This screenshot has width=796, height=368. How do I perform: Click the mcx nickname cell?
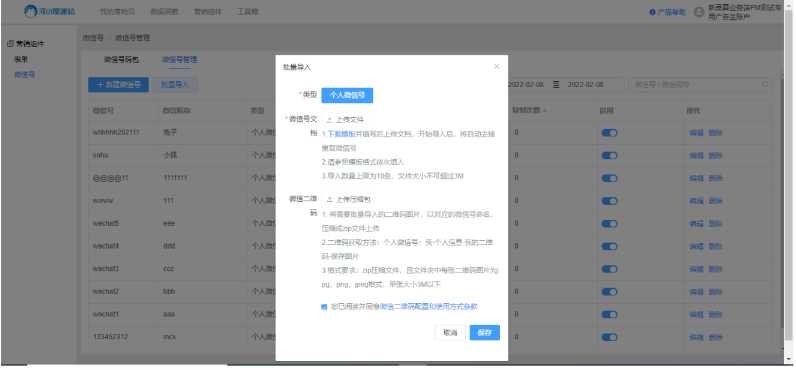pos(169,337)
